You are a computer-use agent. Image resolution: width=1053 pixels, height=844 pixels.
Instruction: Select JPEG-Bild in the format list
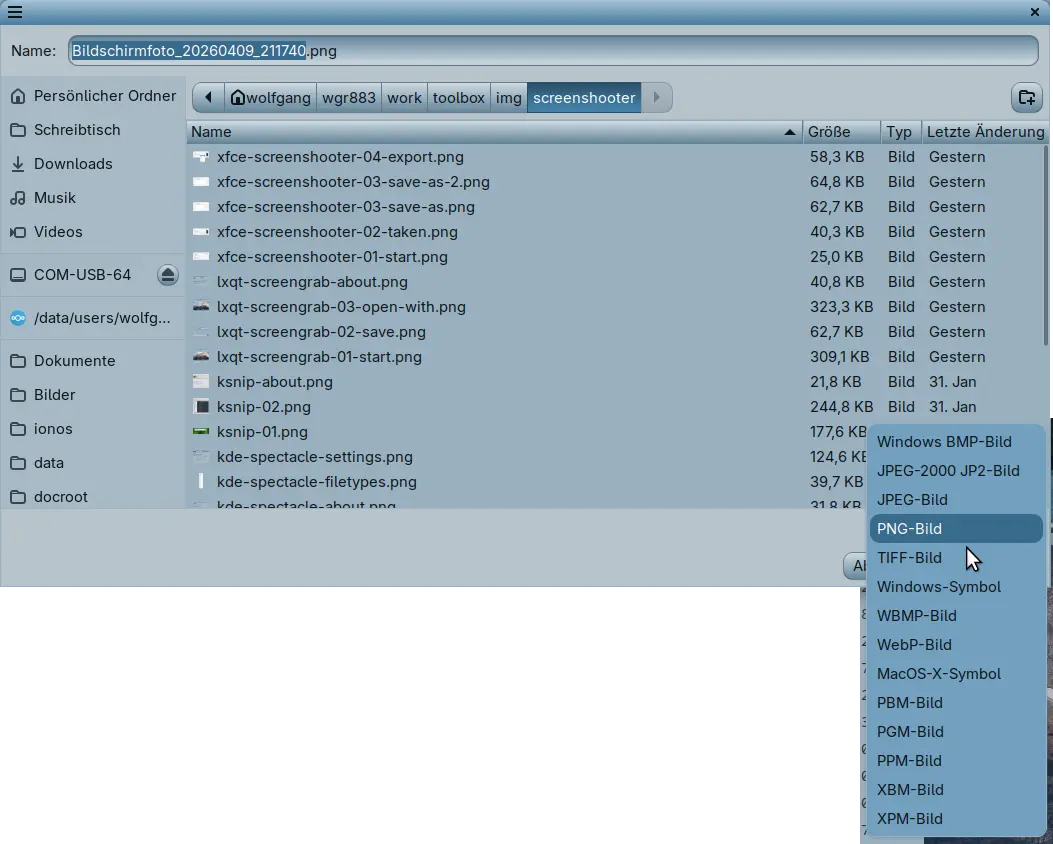pyautogui.click(x=956, y=500)
